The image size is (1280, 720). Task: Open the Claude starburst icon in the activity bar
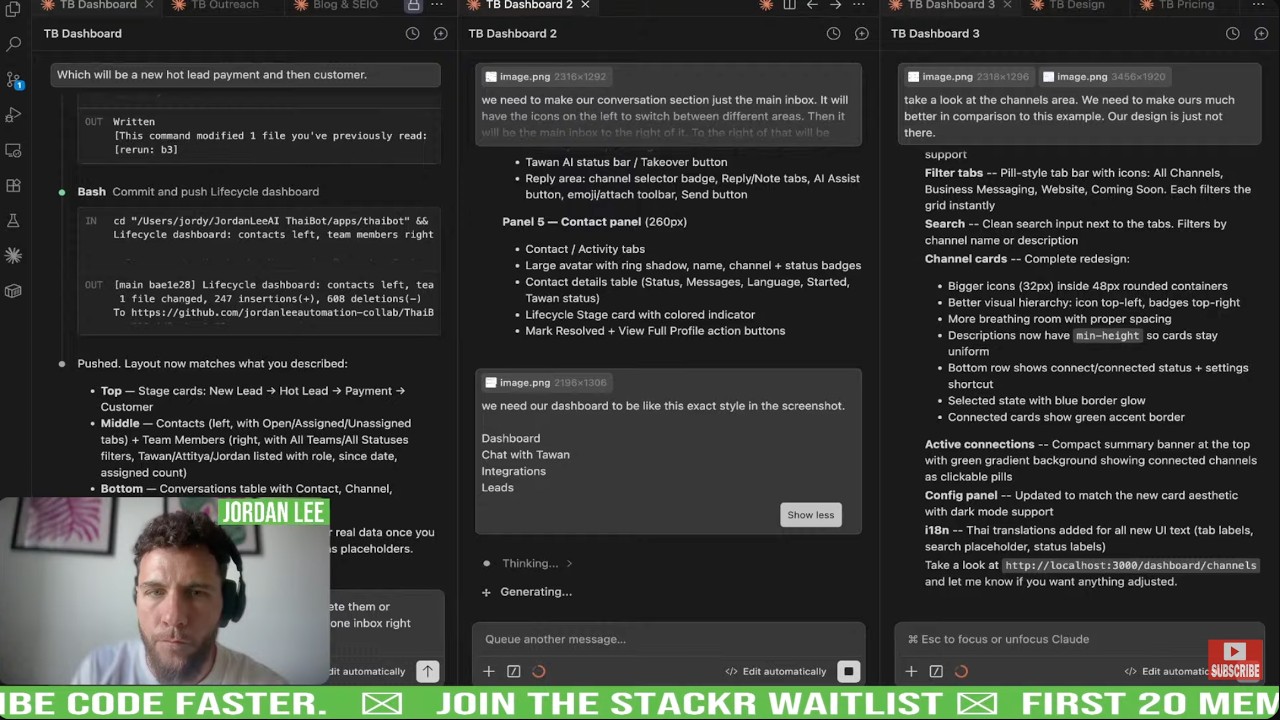click(x=13, y=256)
